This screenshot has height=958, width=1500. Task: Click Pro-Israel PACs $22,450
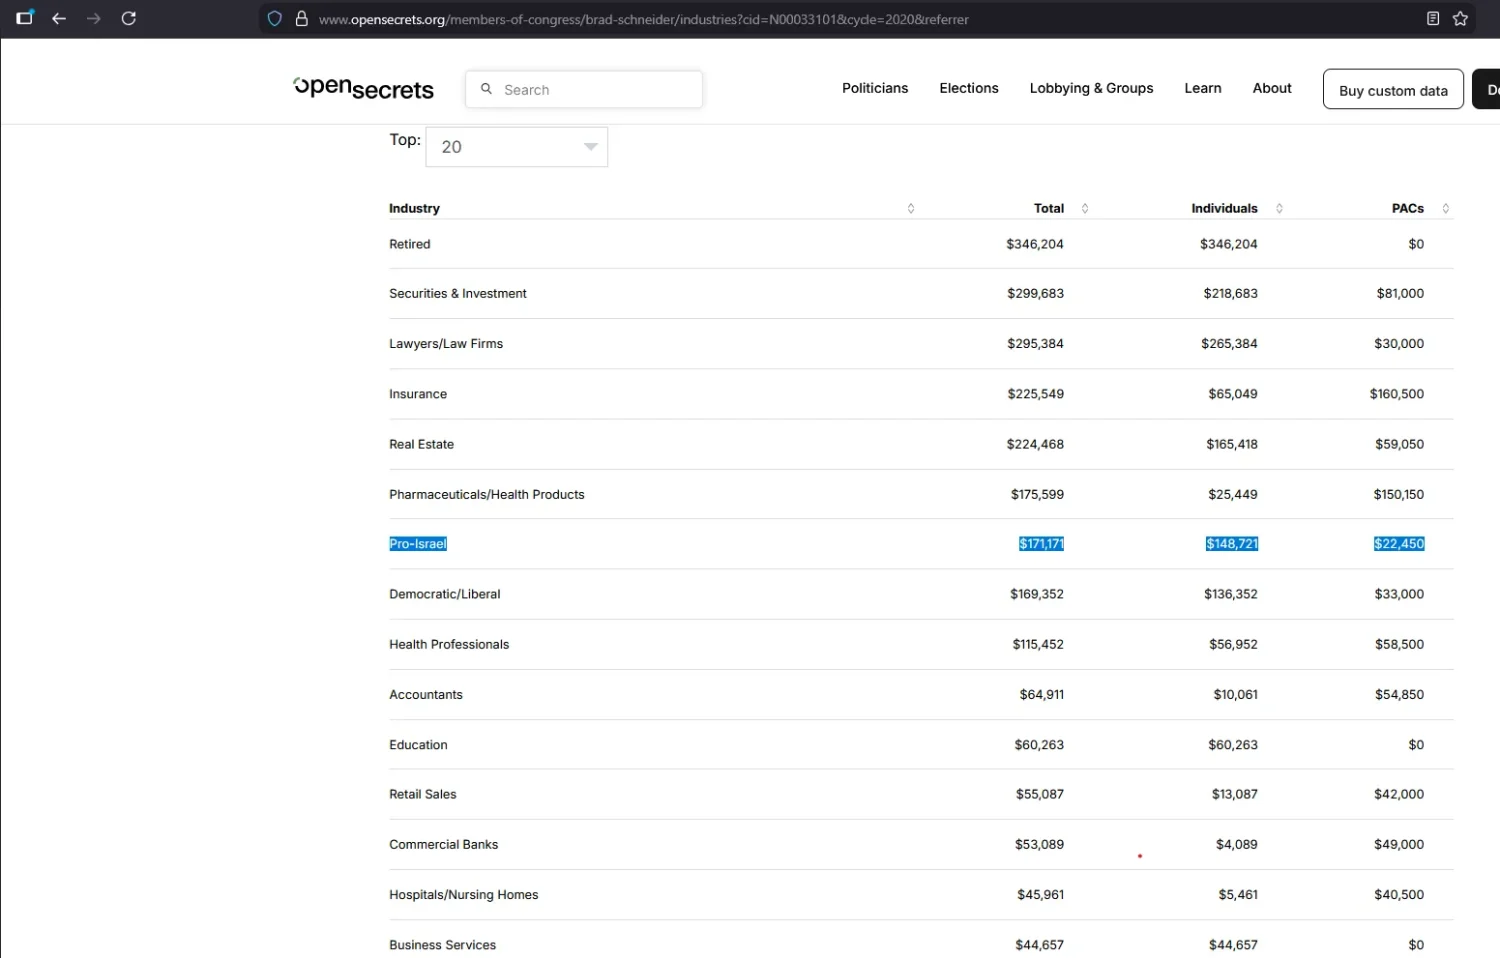tap(1399, 544)
